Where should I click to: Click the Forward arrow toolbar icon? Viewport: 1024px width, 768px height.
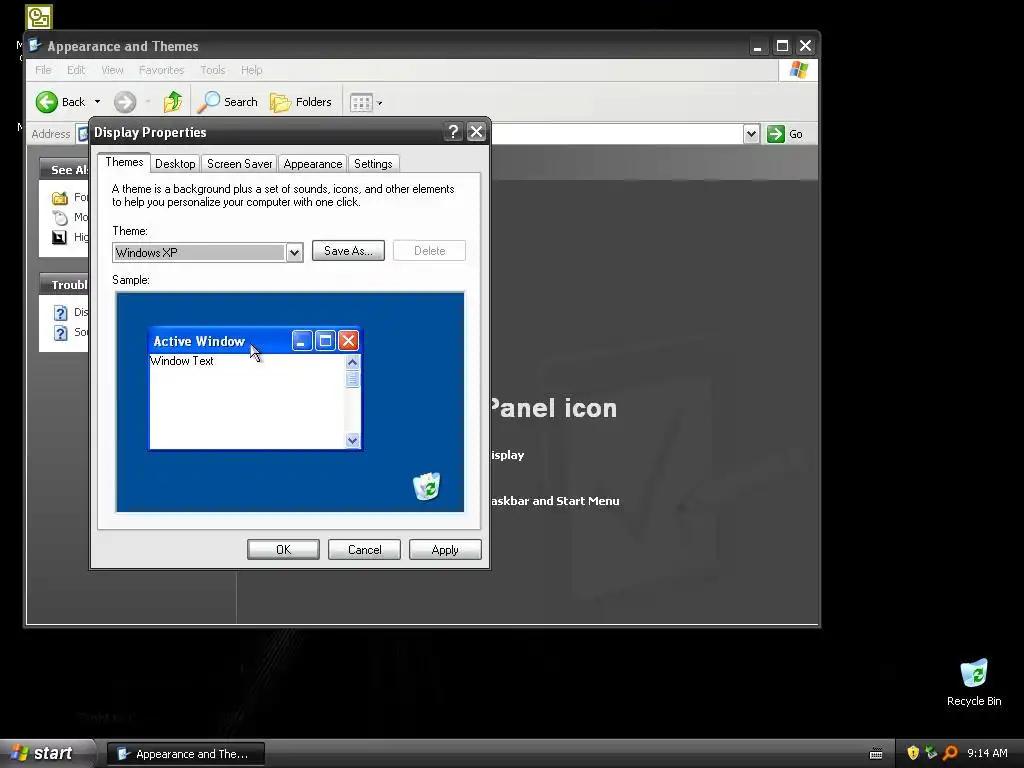click(x=125, y=102)
